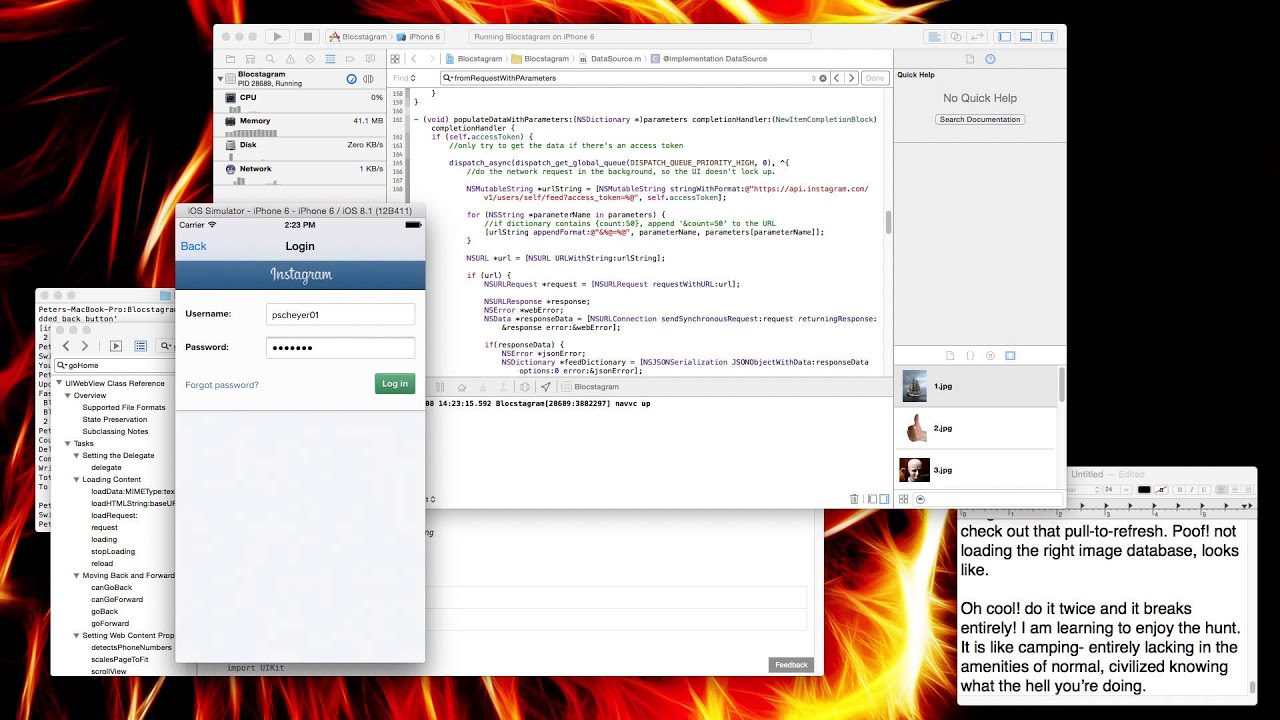Switch media library to icon grid view
1280x720 pixels.
[x=904, y=499]
